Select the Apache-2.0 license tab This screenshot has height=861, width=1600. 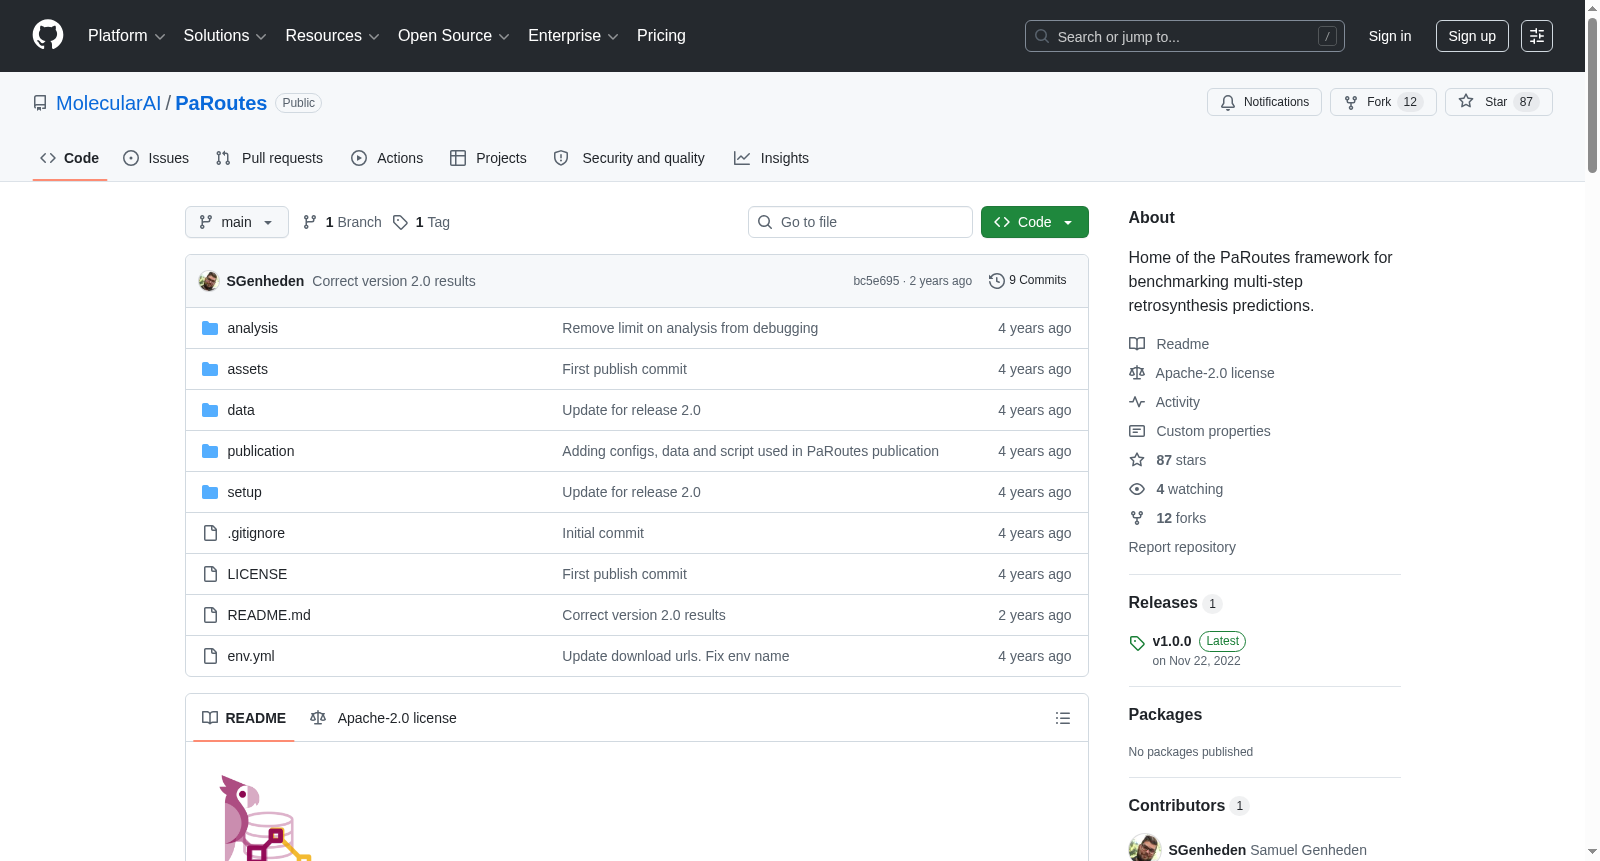(x=383, y=718)
